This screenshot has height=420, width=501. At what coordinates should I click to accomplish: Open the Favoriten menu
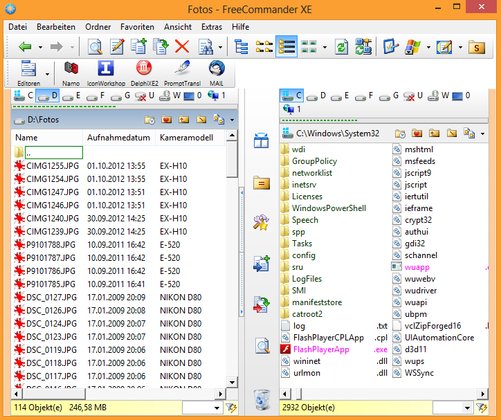137,27
